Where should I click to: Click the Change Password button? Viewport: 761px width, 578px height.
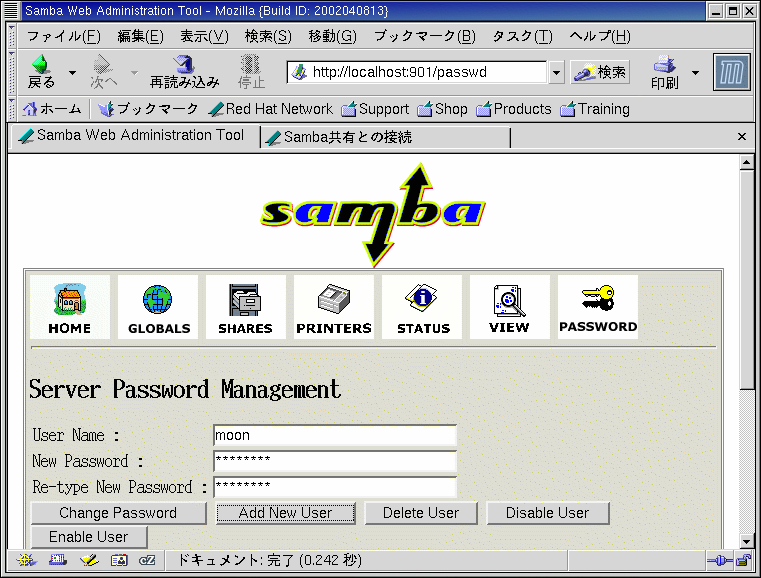118,513
